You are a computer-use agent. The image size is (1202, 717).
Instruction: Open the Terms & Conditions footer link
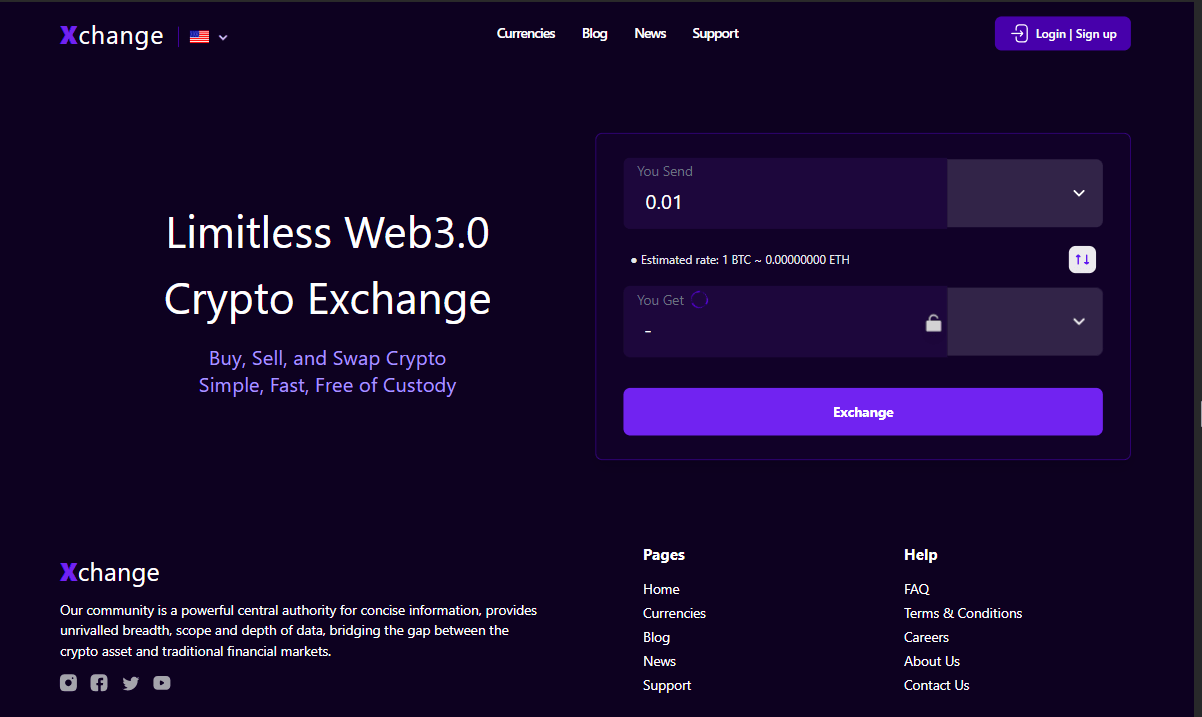[962, 613]
